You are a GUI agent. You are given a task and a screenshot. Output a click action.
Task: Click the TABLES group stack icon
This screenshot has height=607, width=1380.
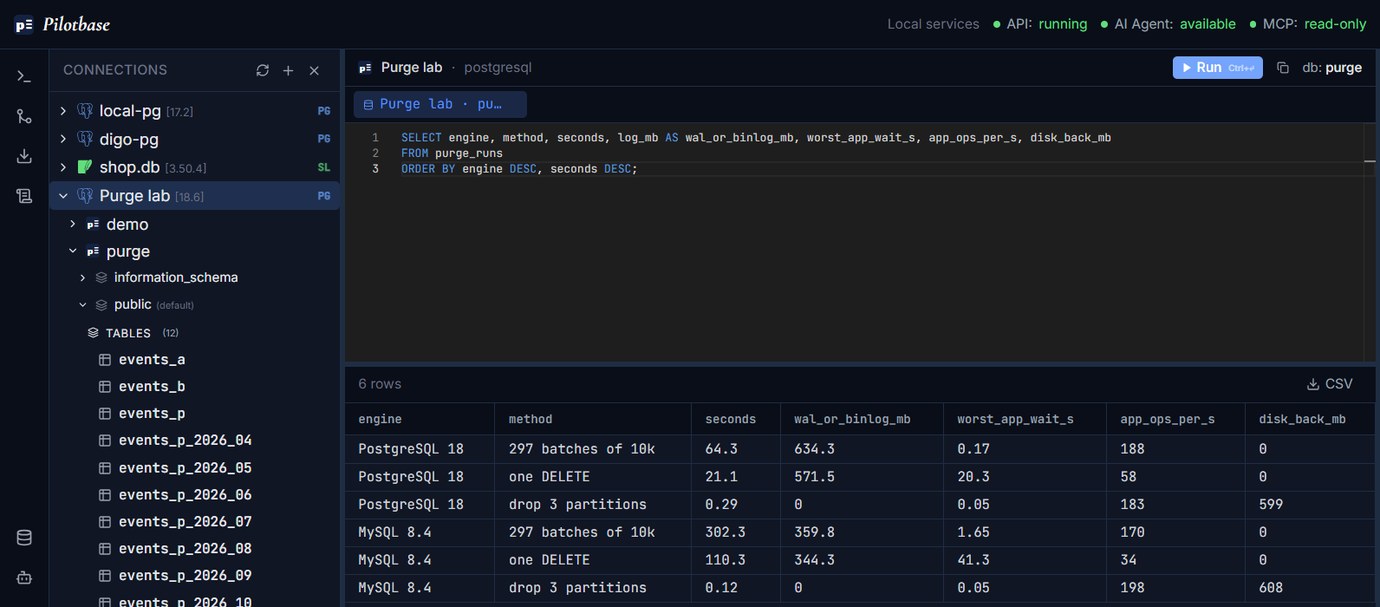tap(93, 333)
